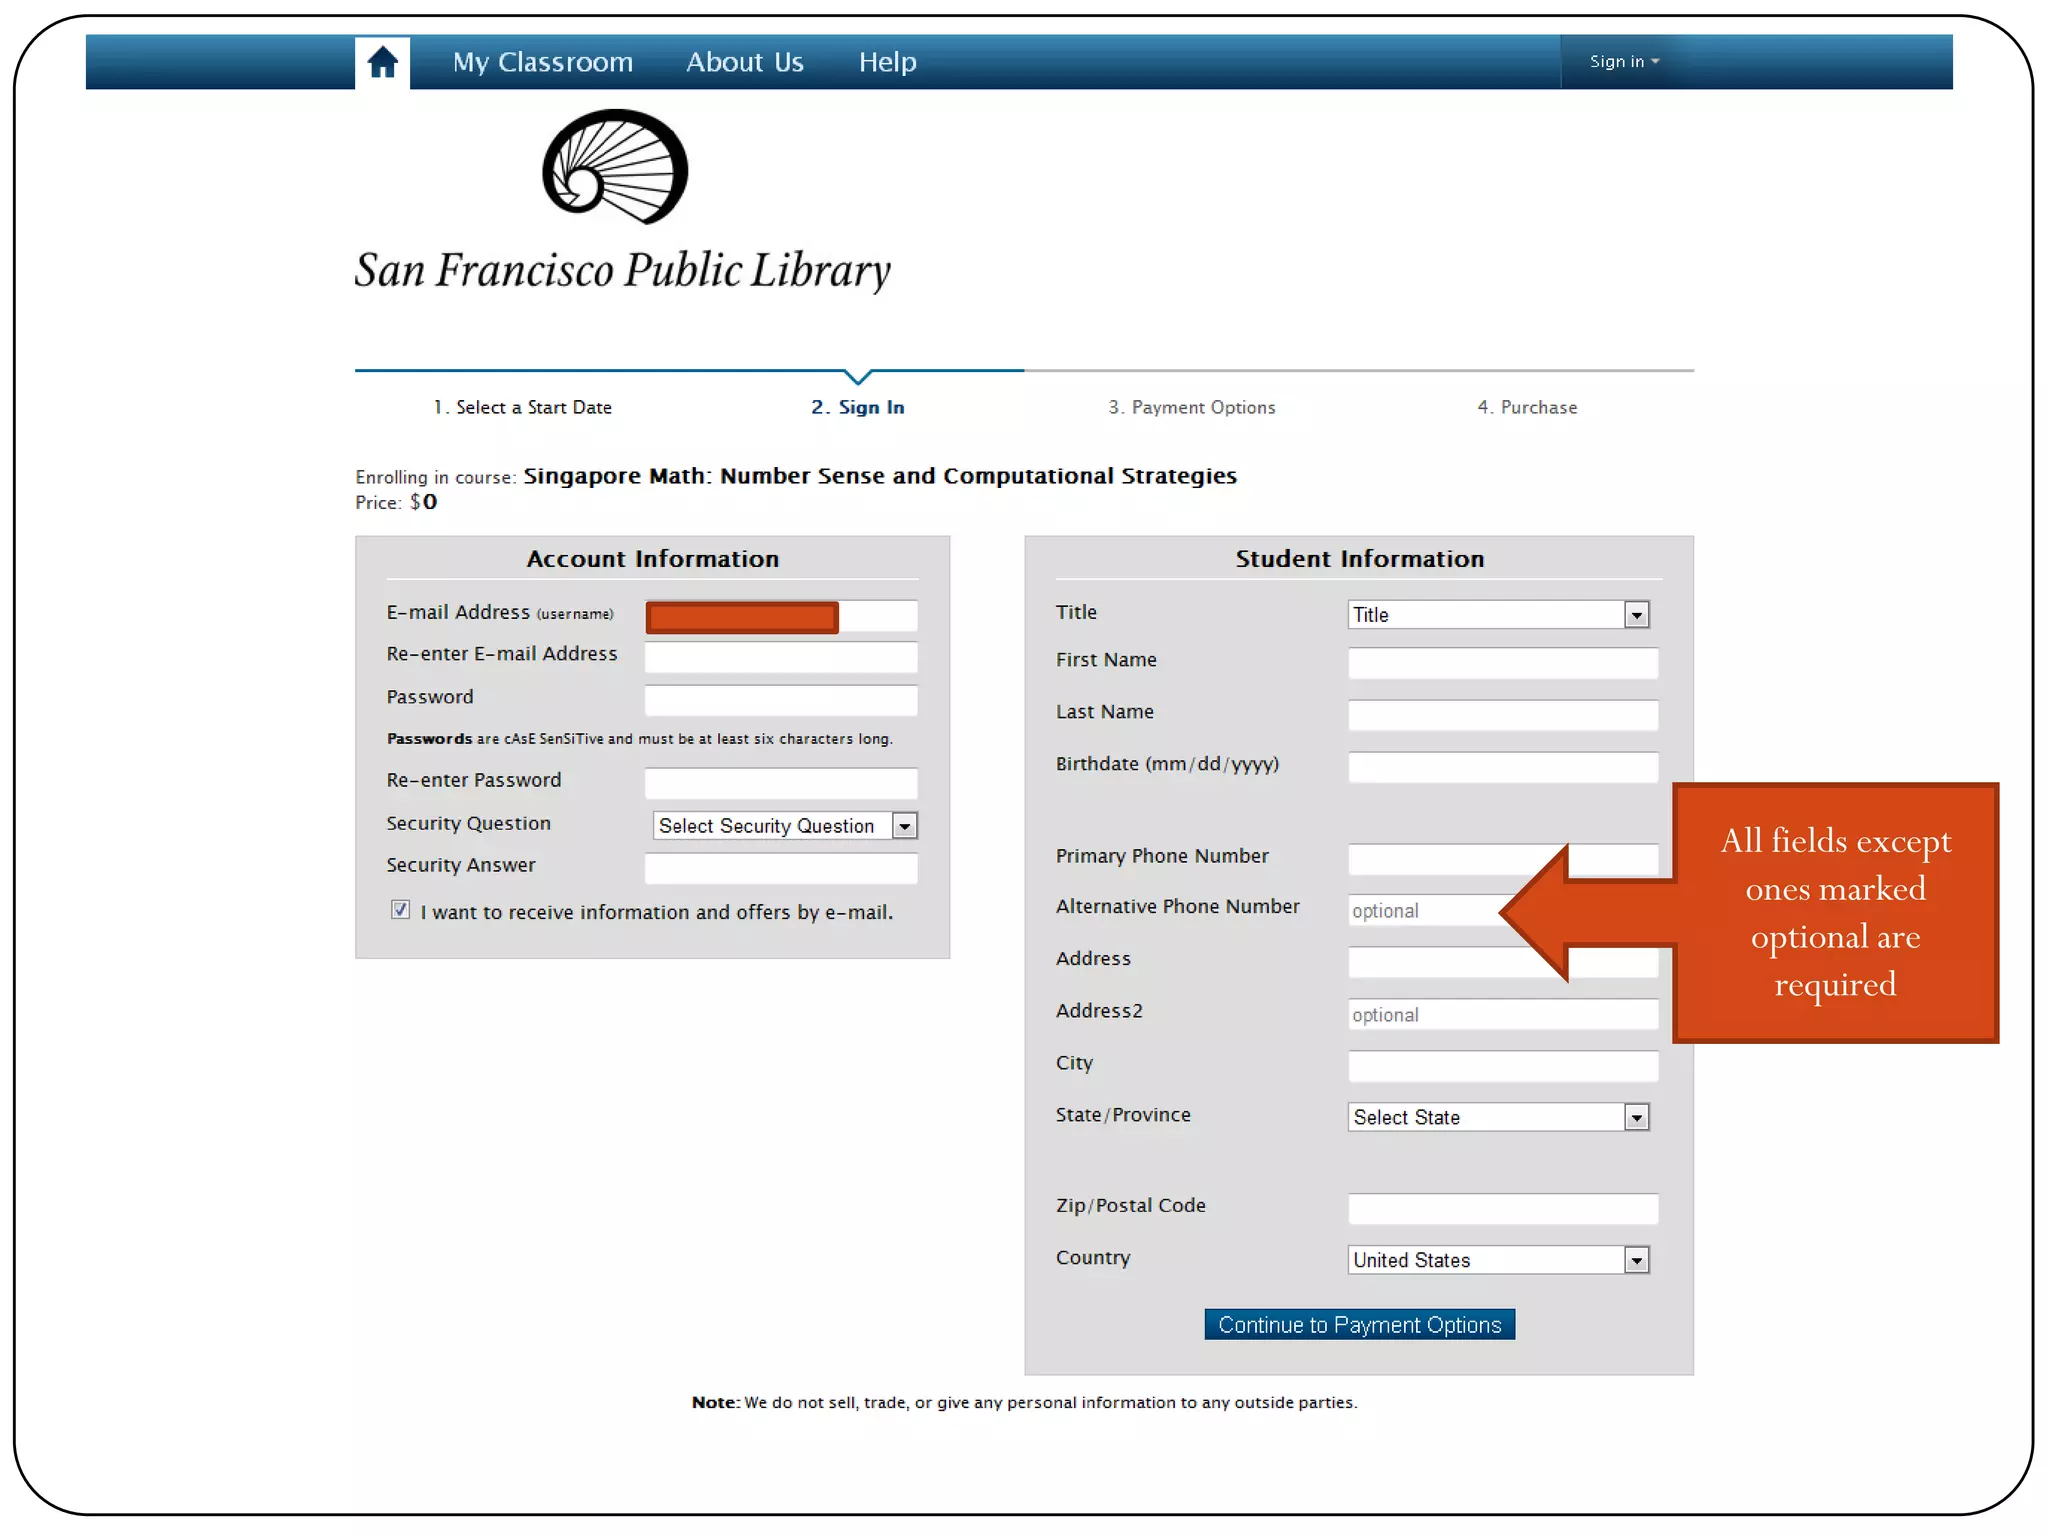Open the Country dropdown showing United States
This screenshot has height=1536, width=2048.
coord(1497,1260)
